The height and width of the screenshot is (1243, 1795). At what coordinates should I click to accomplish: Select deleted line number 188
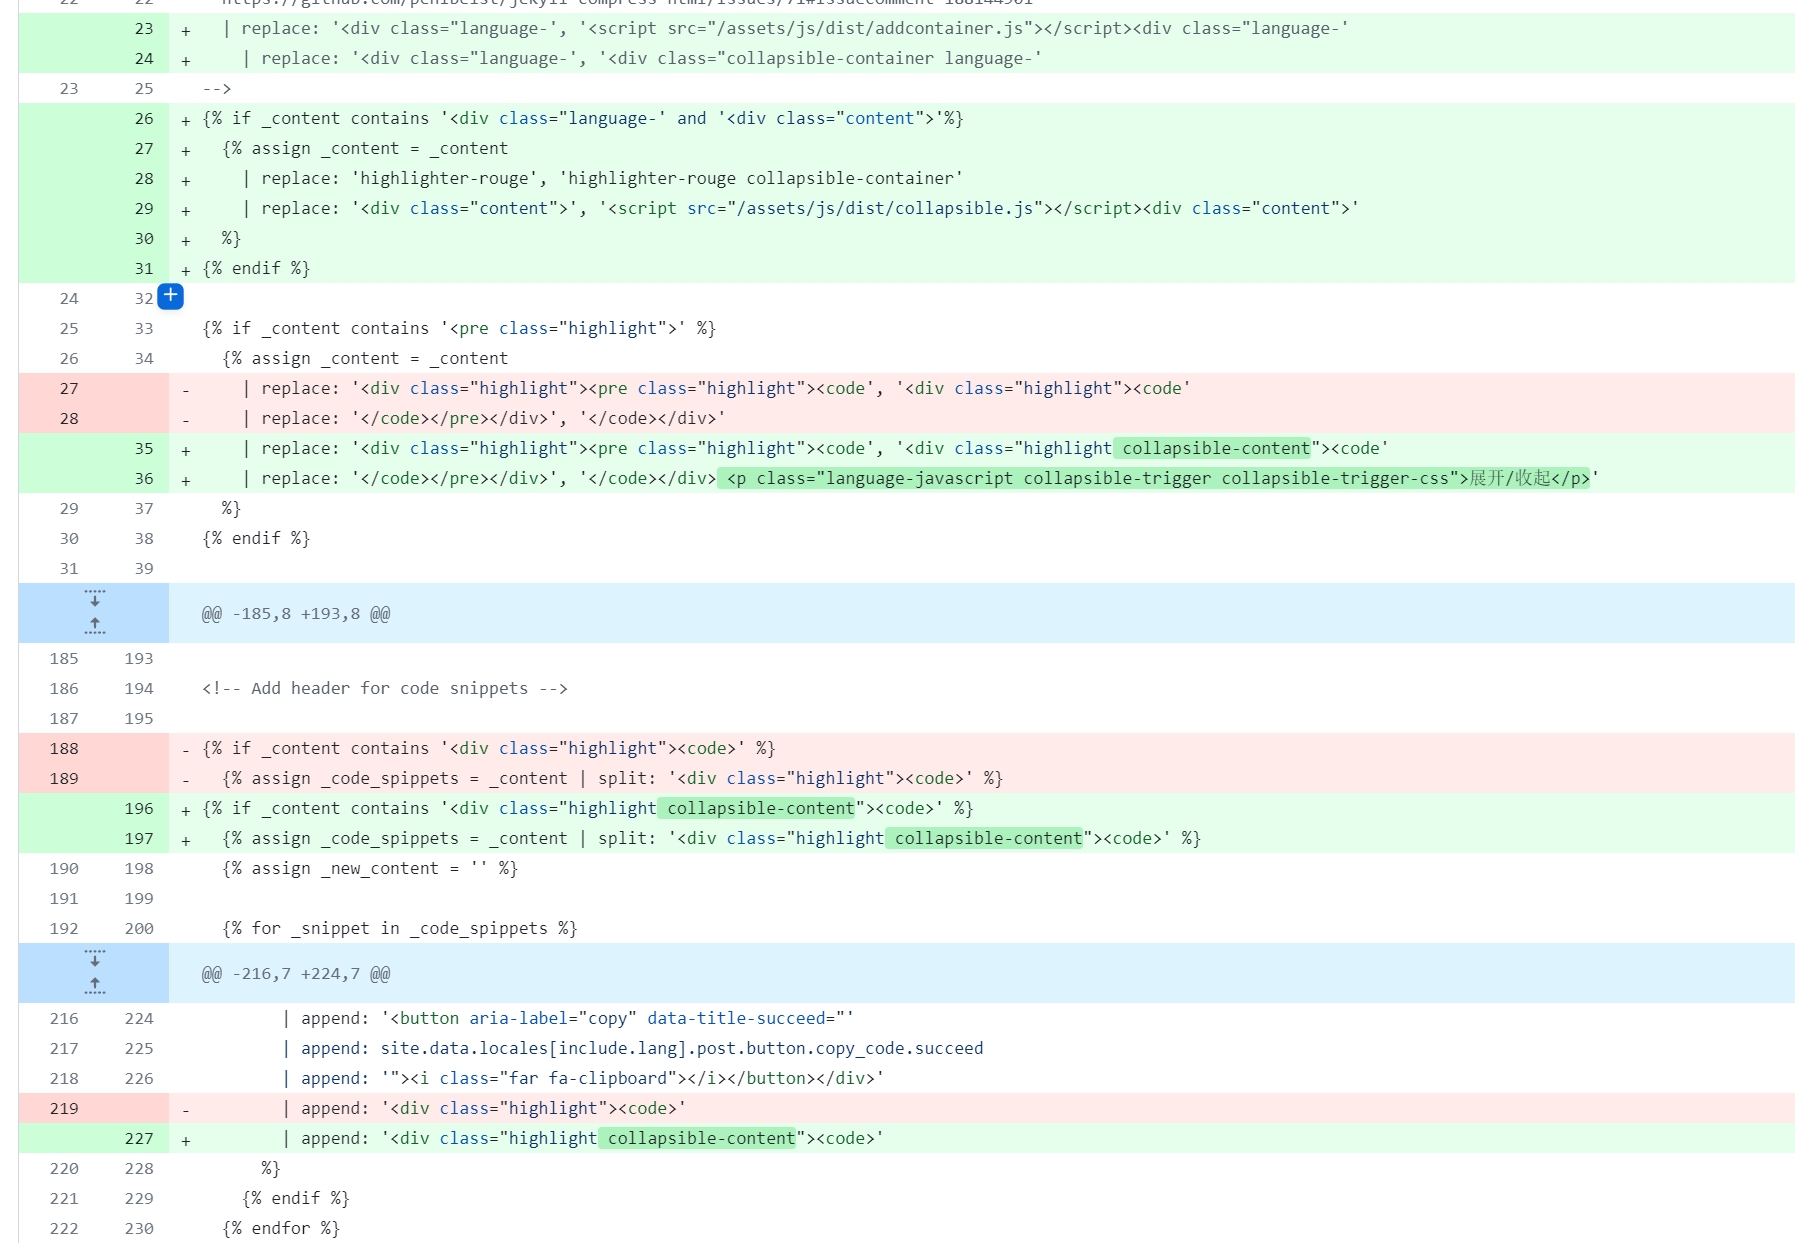click(64, 748)
